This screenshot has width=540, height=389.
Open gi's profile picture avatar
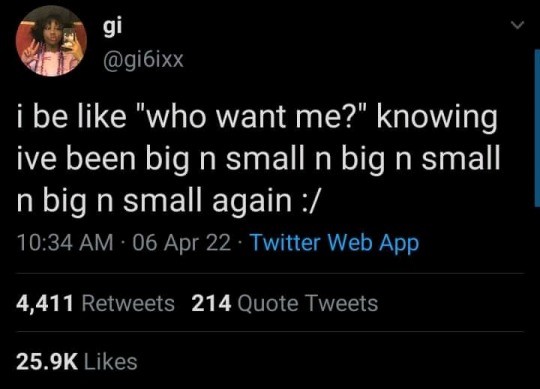(51, 41)
